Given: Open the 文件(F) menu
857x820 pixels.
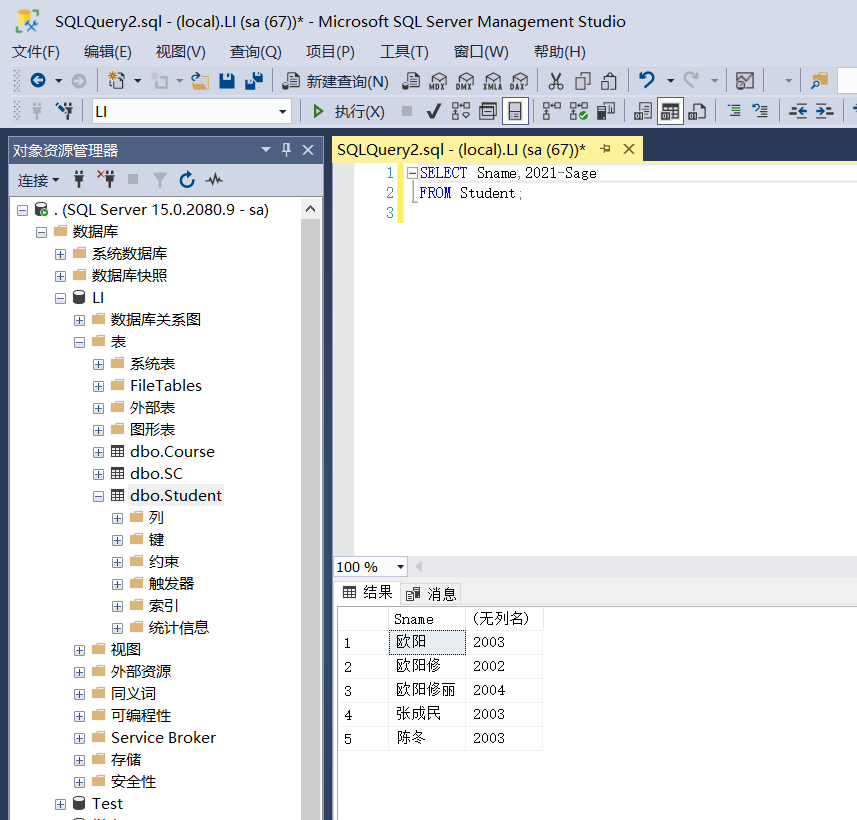Looking at the screenshot, I should 36,52.
